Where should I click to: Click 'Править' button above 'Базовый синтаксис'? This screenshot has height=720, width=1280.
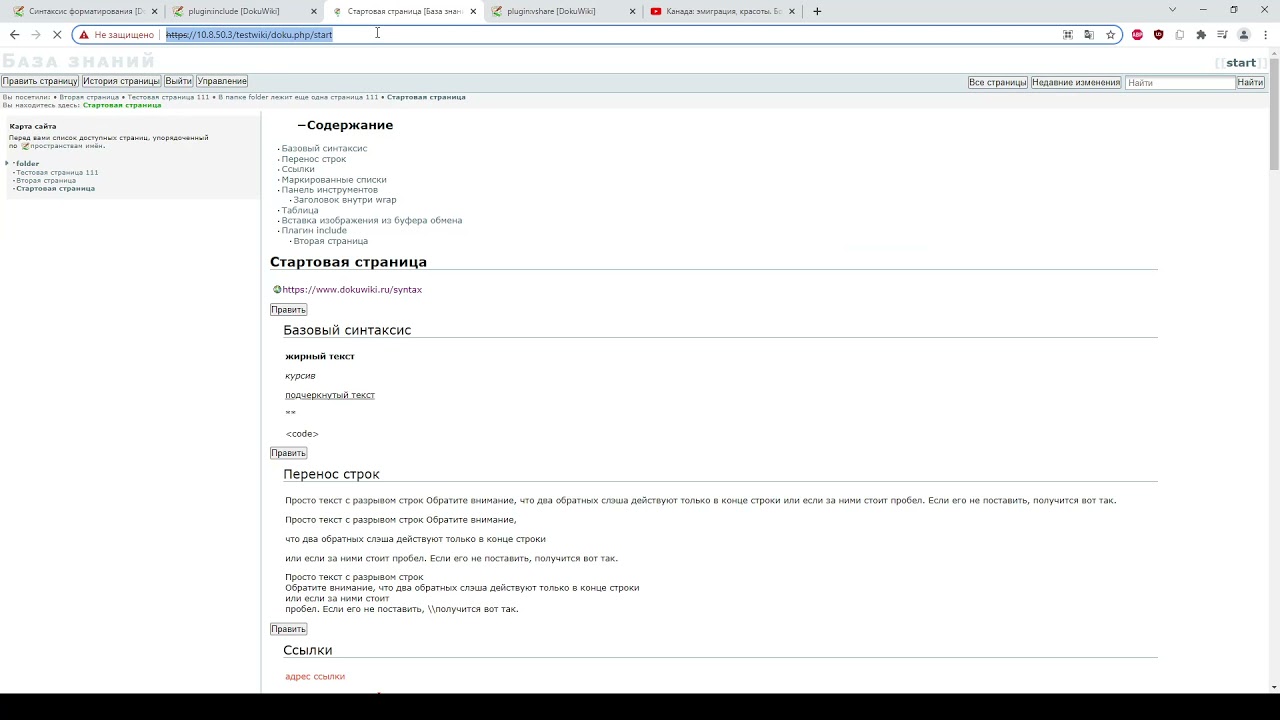288,310
